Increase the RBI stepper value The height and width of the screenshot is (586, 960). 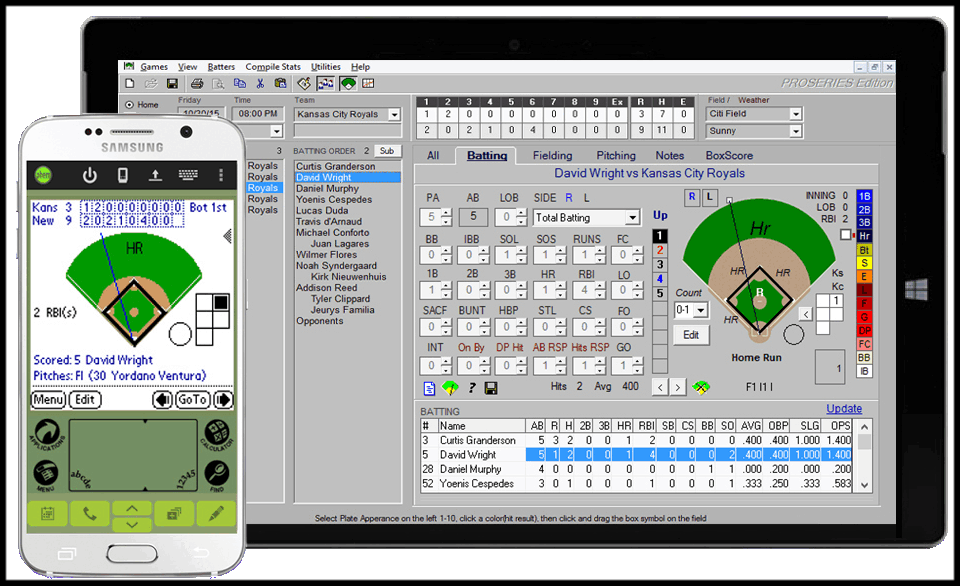click(x=600, y=285)
